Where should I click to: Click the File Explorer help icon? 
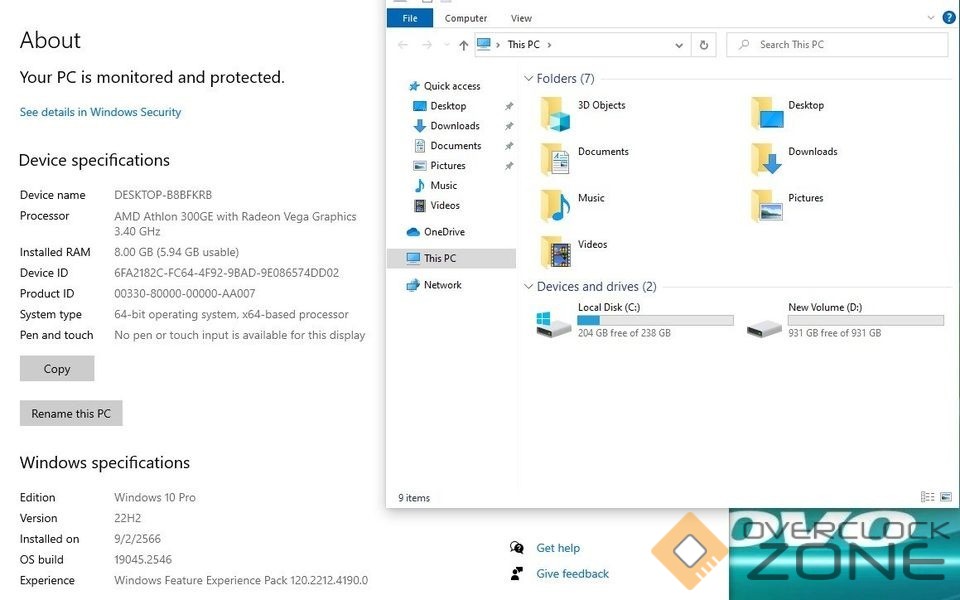(948, 18)
